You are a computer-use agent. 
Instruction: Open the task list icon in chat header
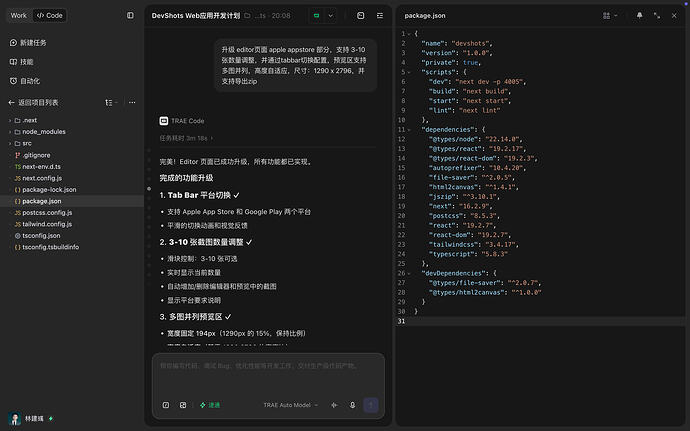click(x=380, y=15)
